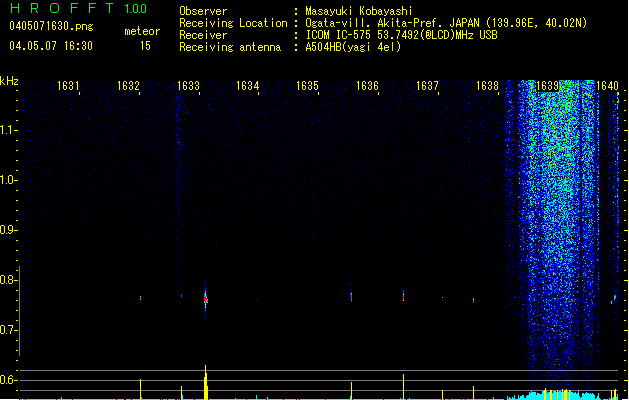Click the ICOM IC-575 receiver text

[402, 35]
